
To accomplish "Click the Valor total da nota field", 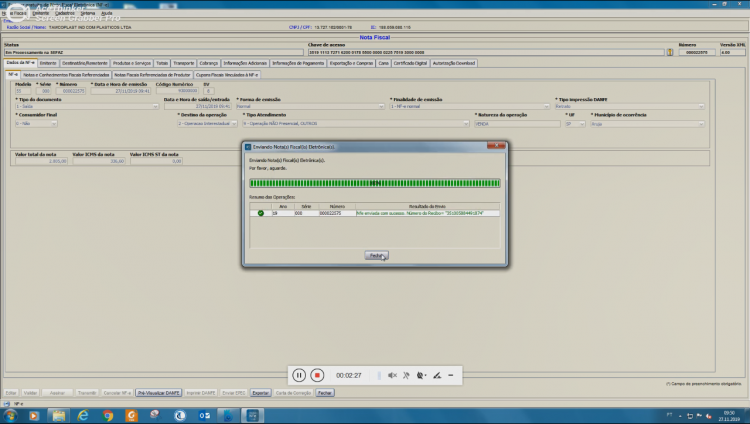I will (x=41, y=161).
